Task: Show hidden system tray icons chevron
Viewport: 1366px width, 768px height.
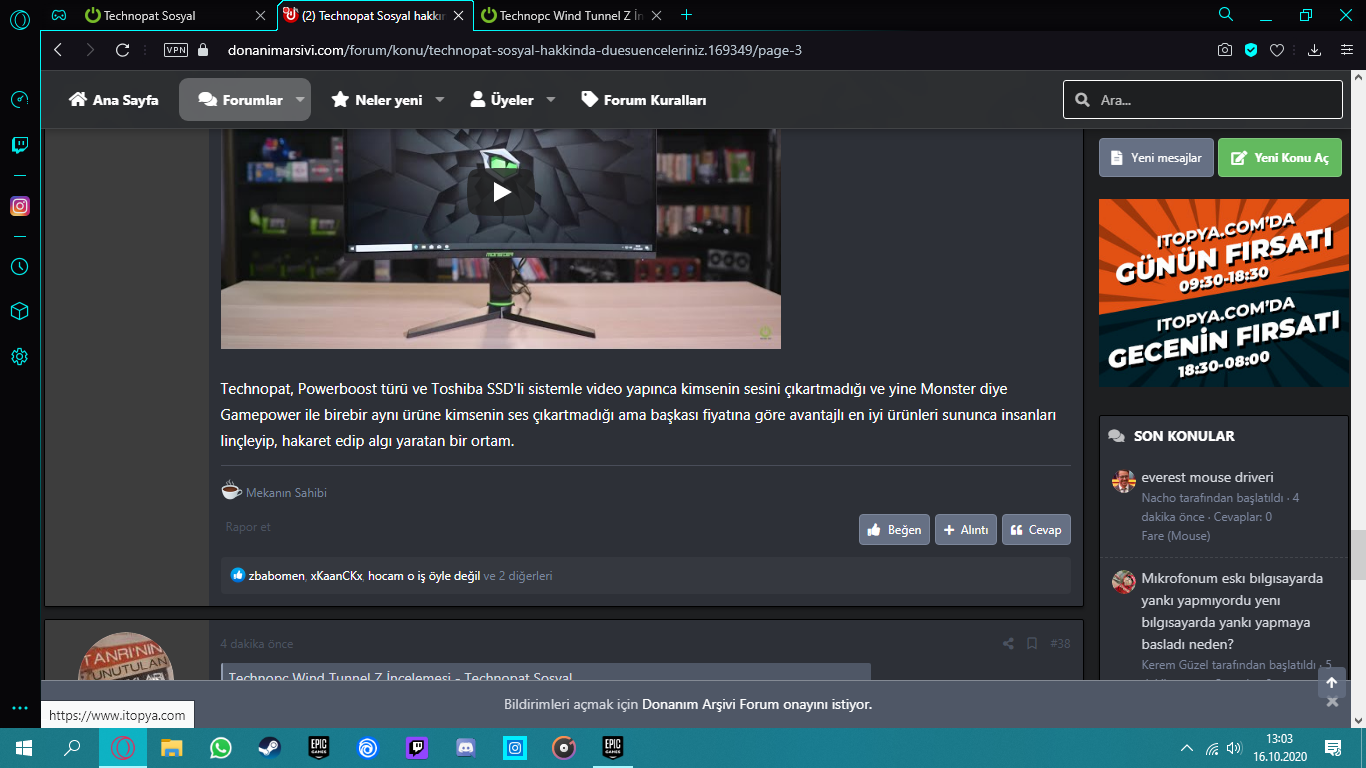Action: pyautogui.click(x=1187, y=747)
